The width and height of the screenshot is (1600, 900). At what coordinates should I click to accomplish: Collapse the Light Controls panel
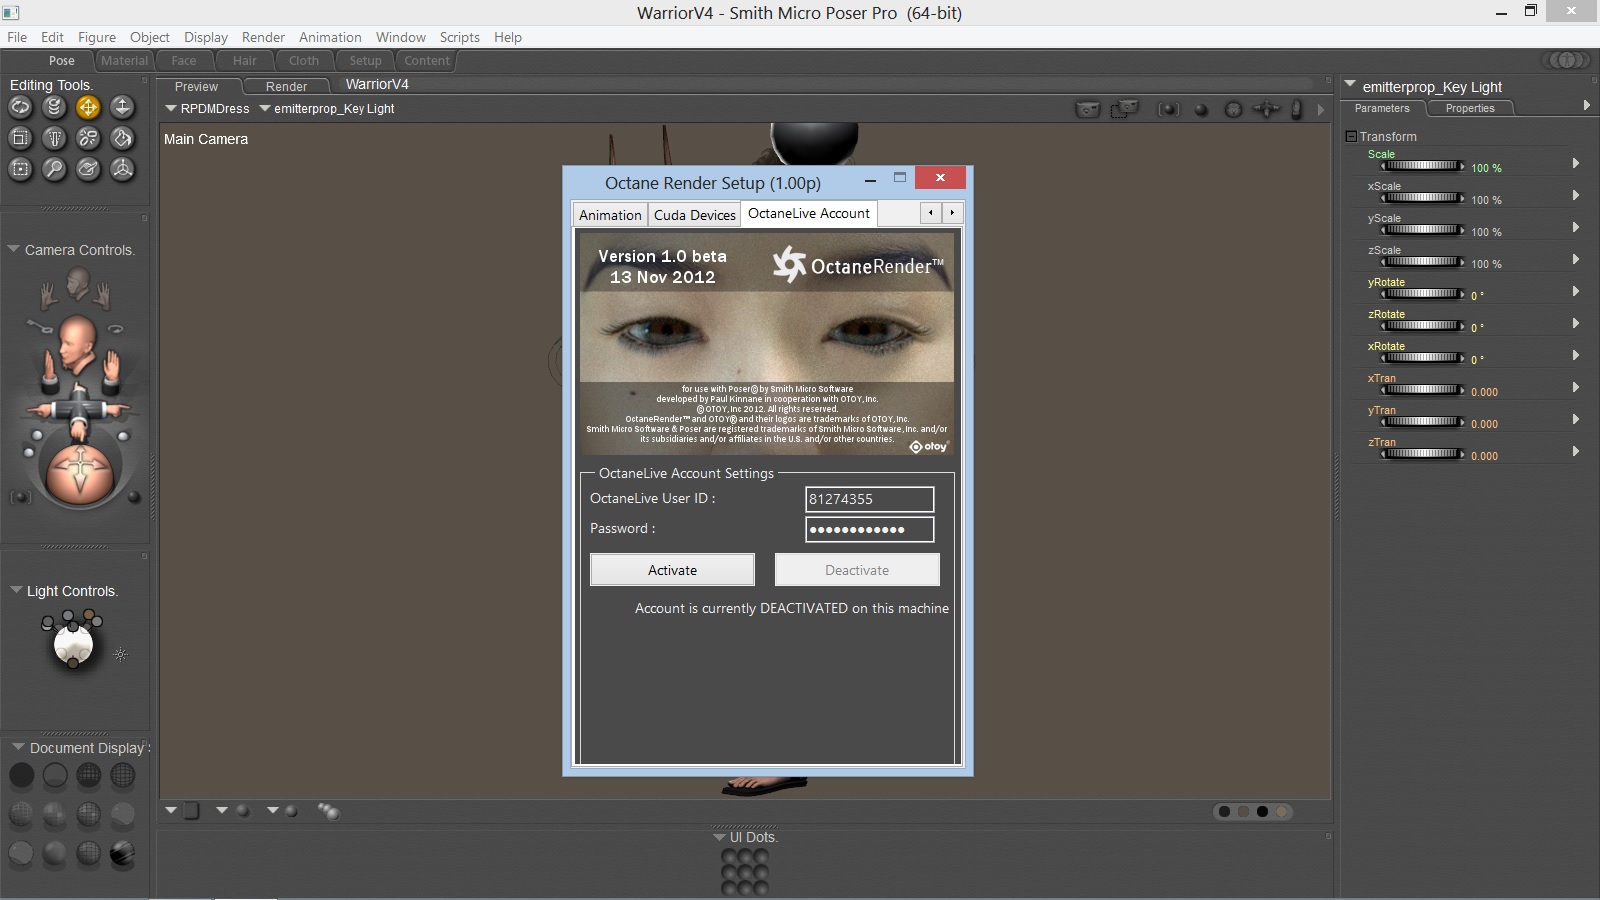point(16,590)
